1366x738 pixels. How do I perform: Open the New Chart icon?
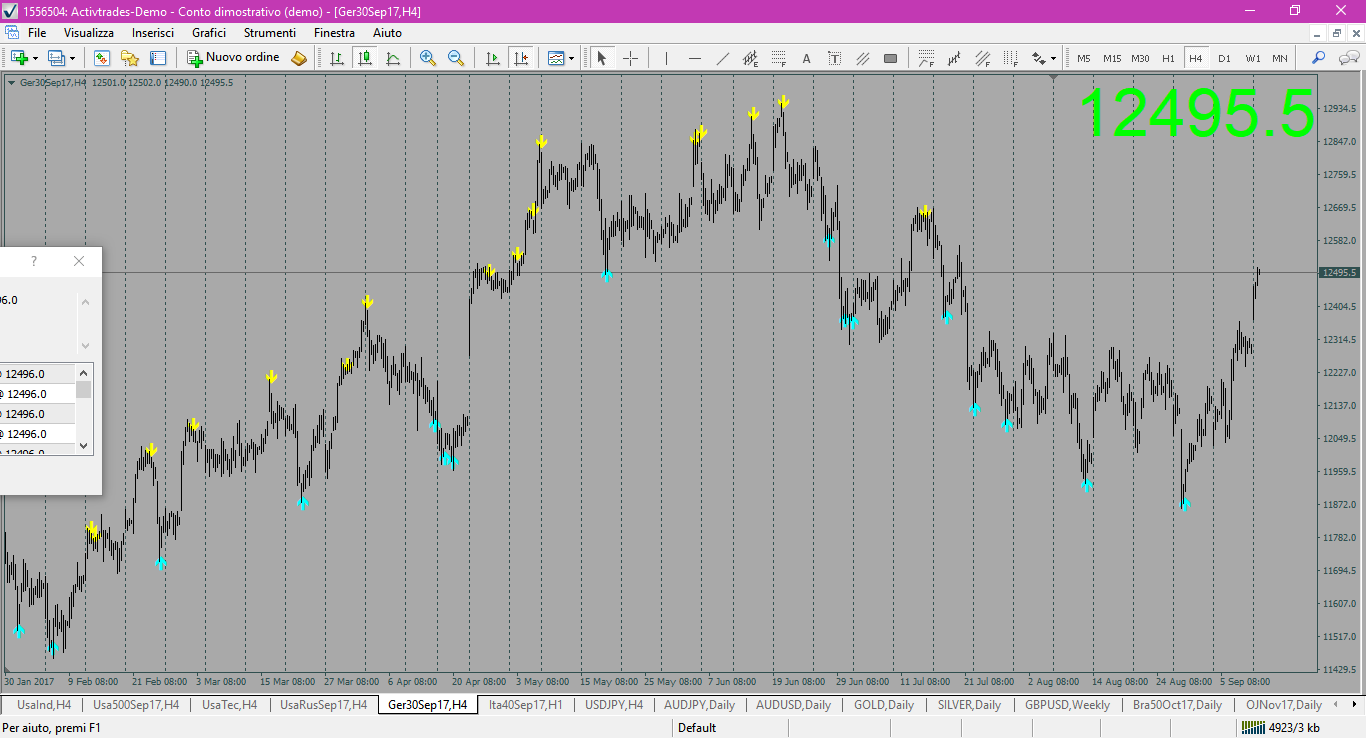pyautogui.click(x=19, y=58)
